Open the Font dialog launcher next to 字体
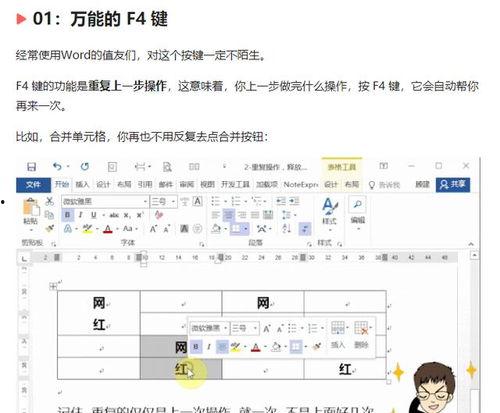Screen dimensions: 500x413 [201, 244]
